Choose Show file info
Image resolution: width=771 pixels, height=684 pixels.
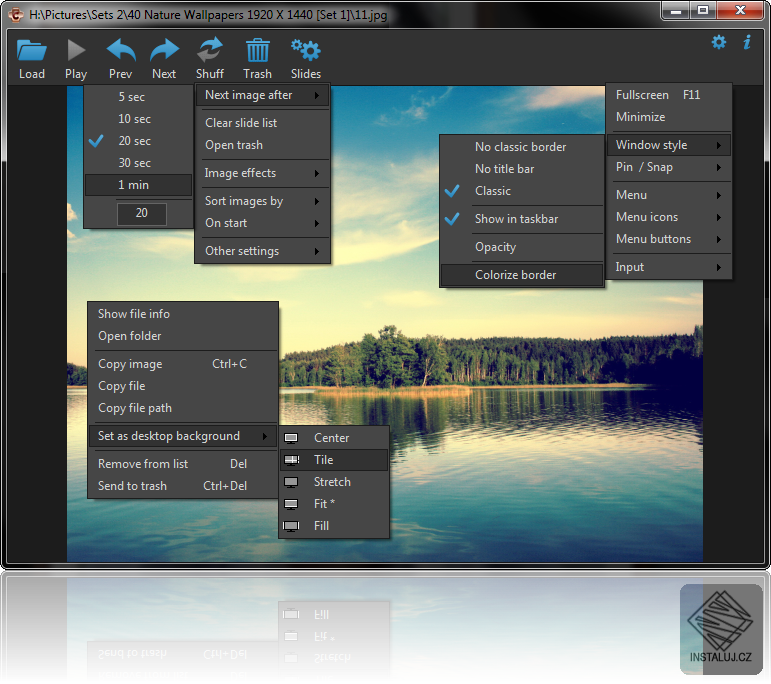point(183,314)
